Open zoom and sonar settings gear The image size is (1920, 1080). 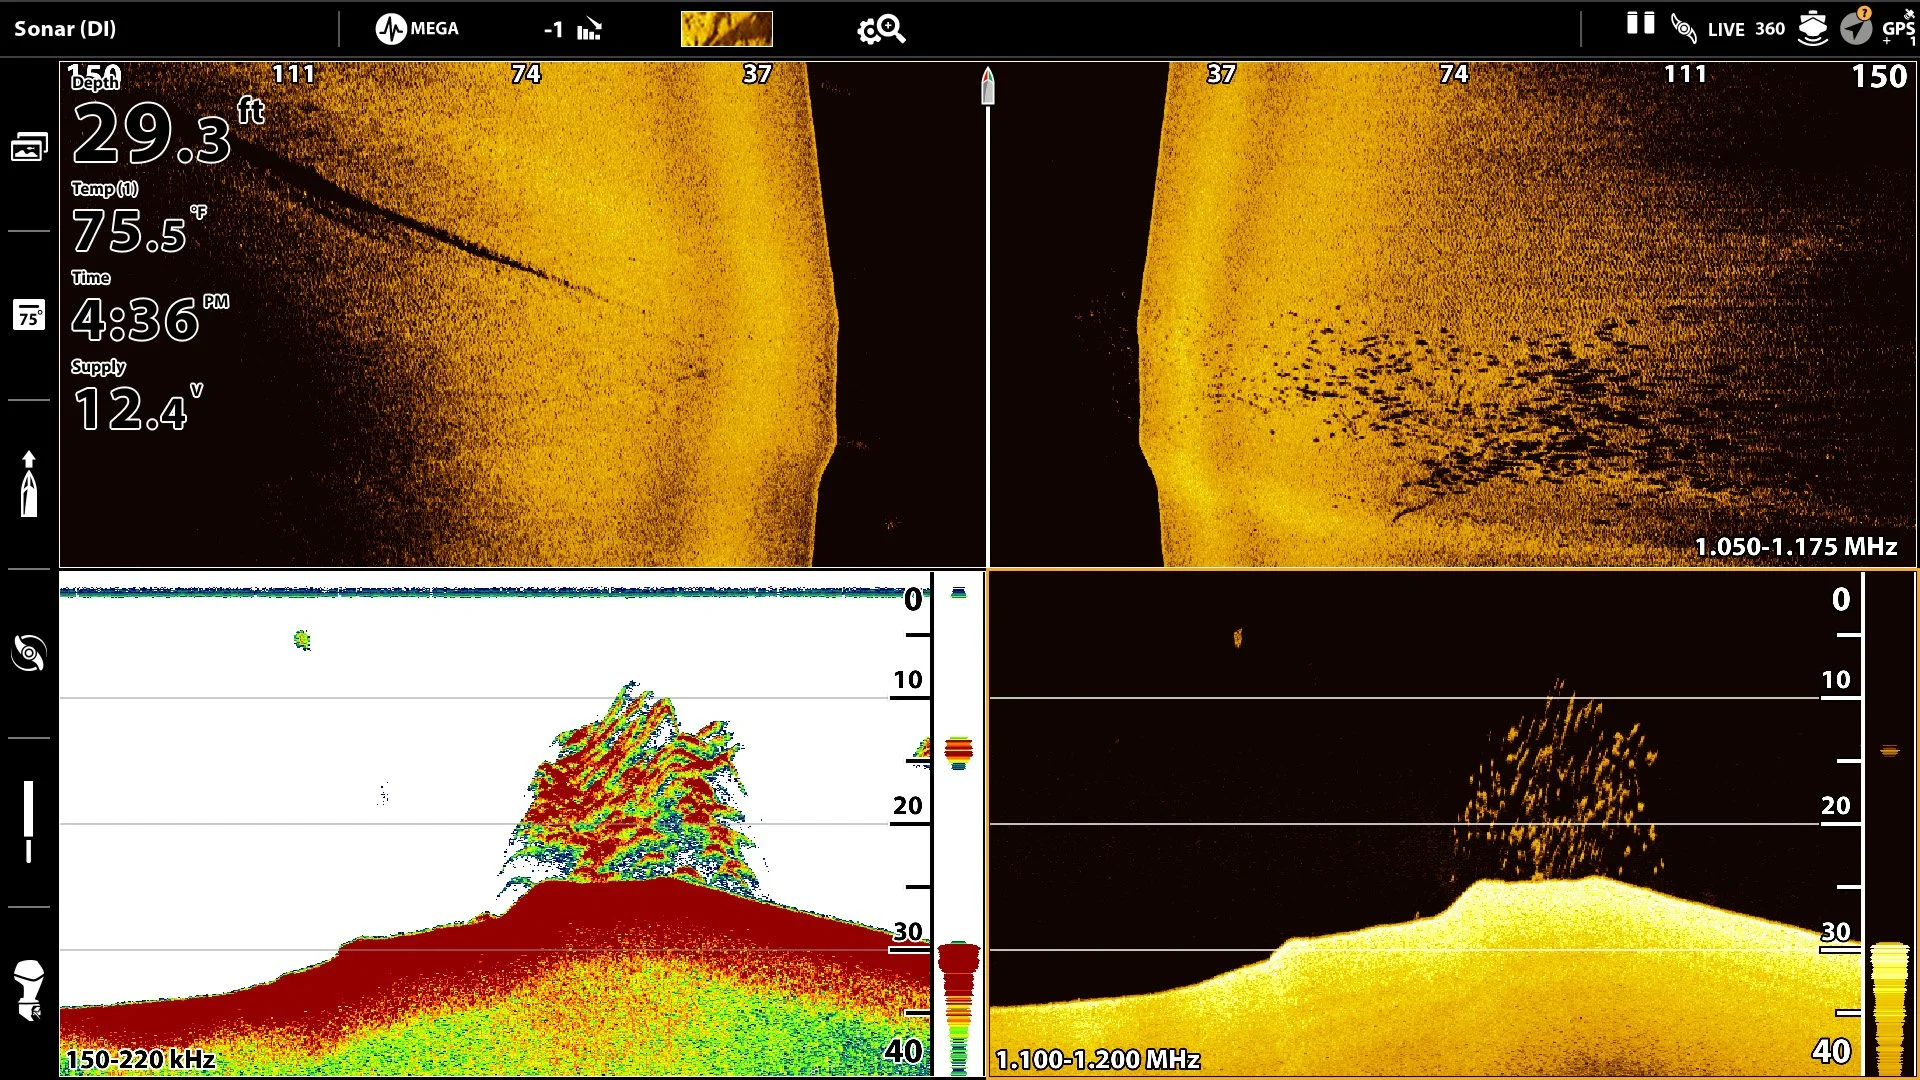(x=880, y=29)
